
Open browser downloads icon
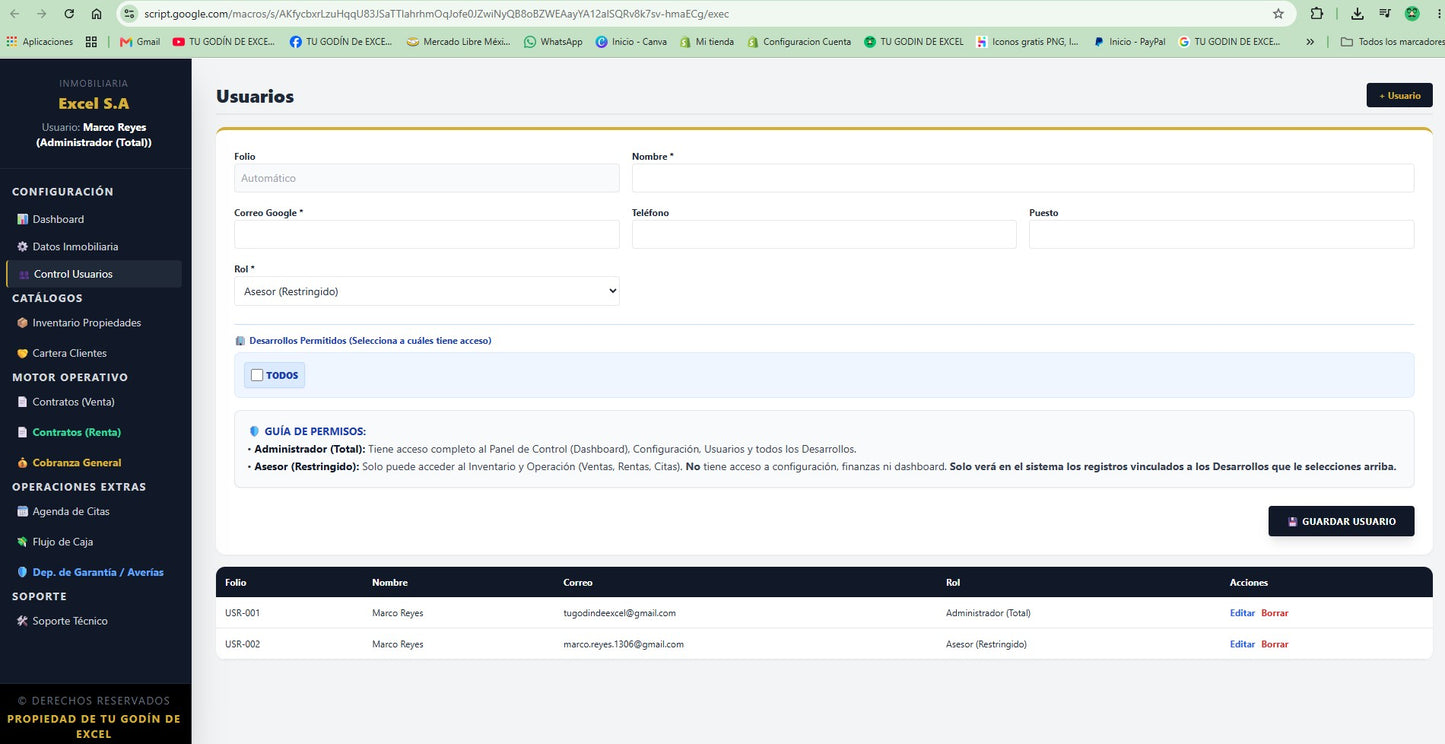pyautogui.click(x=1357, y=14)
